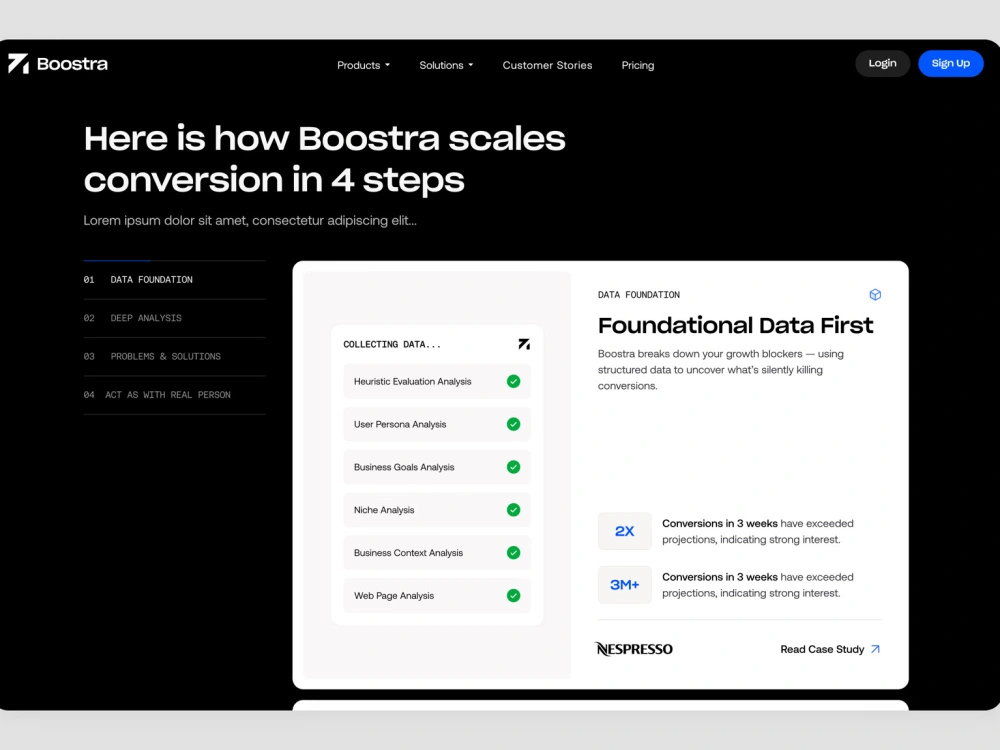Select step 01 Data Foundation tab
The width and height of the screenshot is (1000, 750).
coord(174,280)
